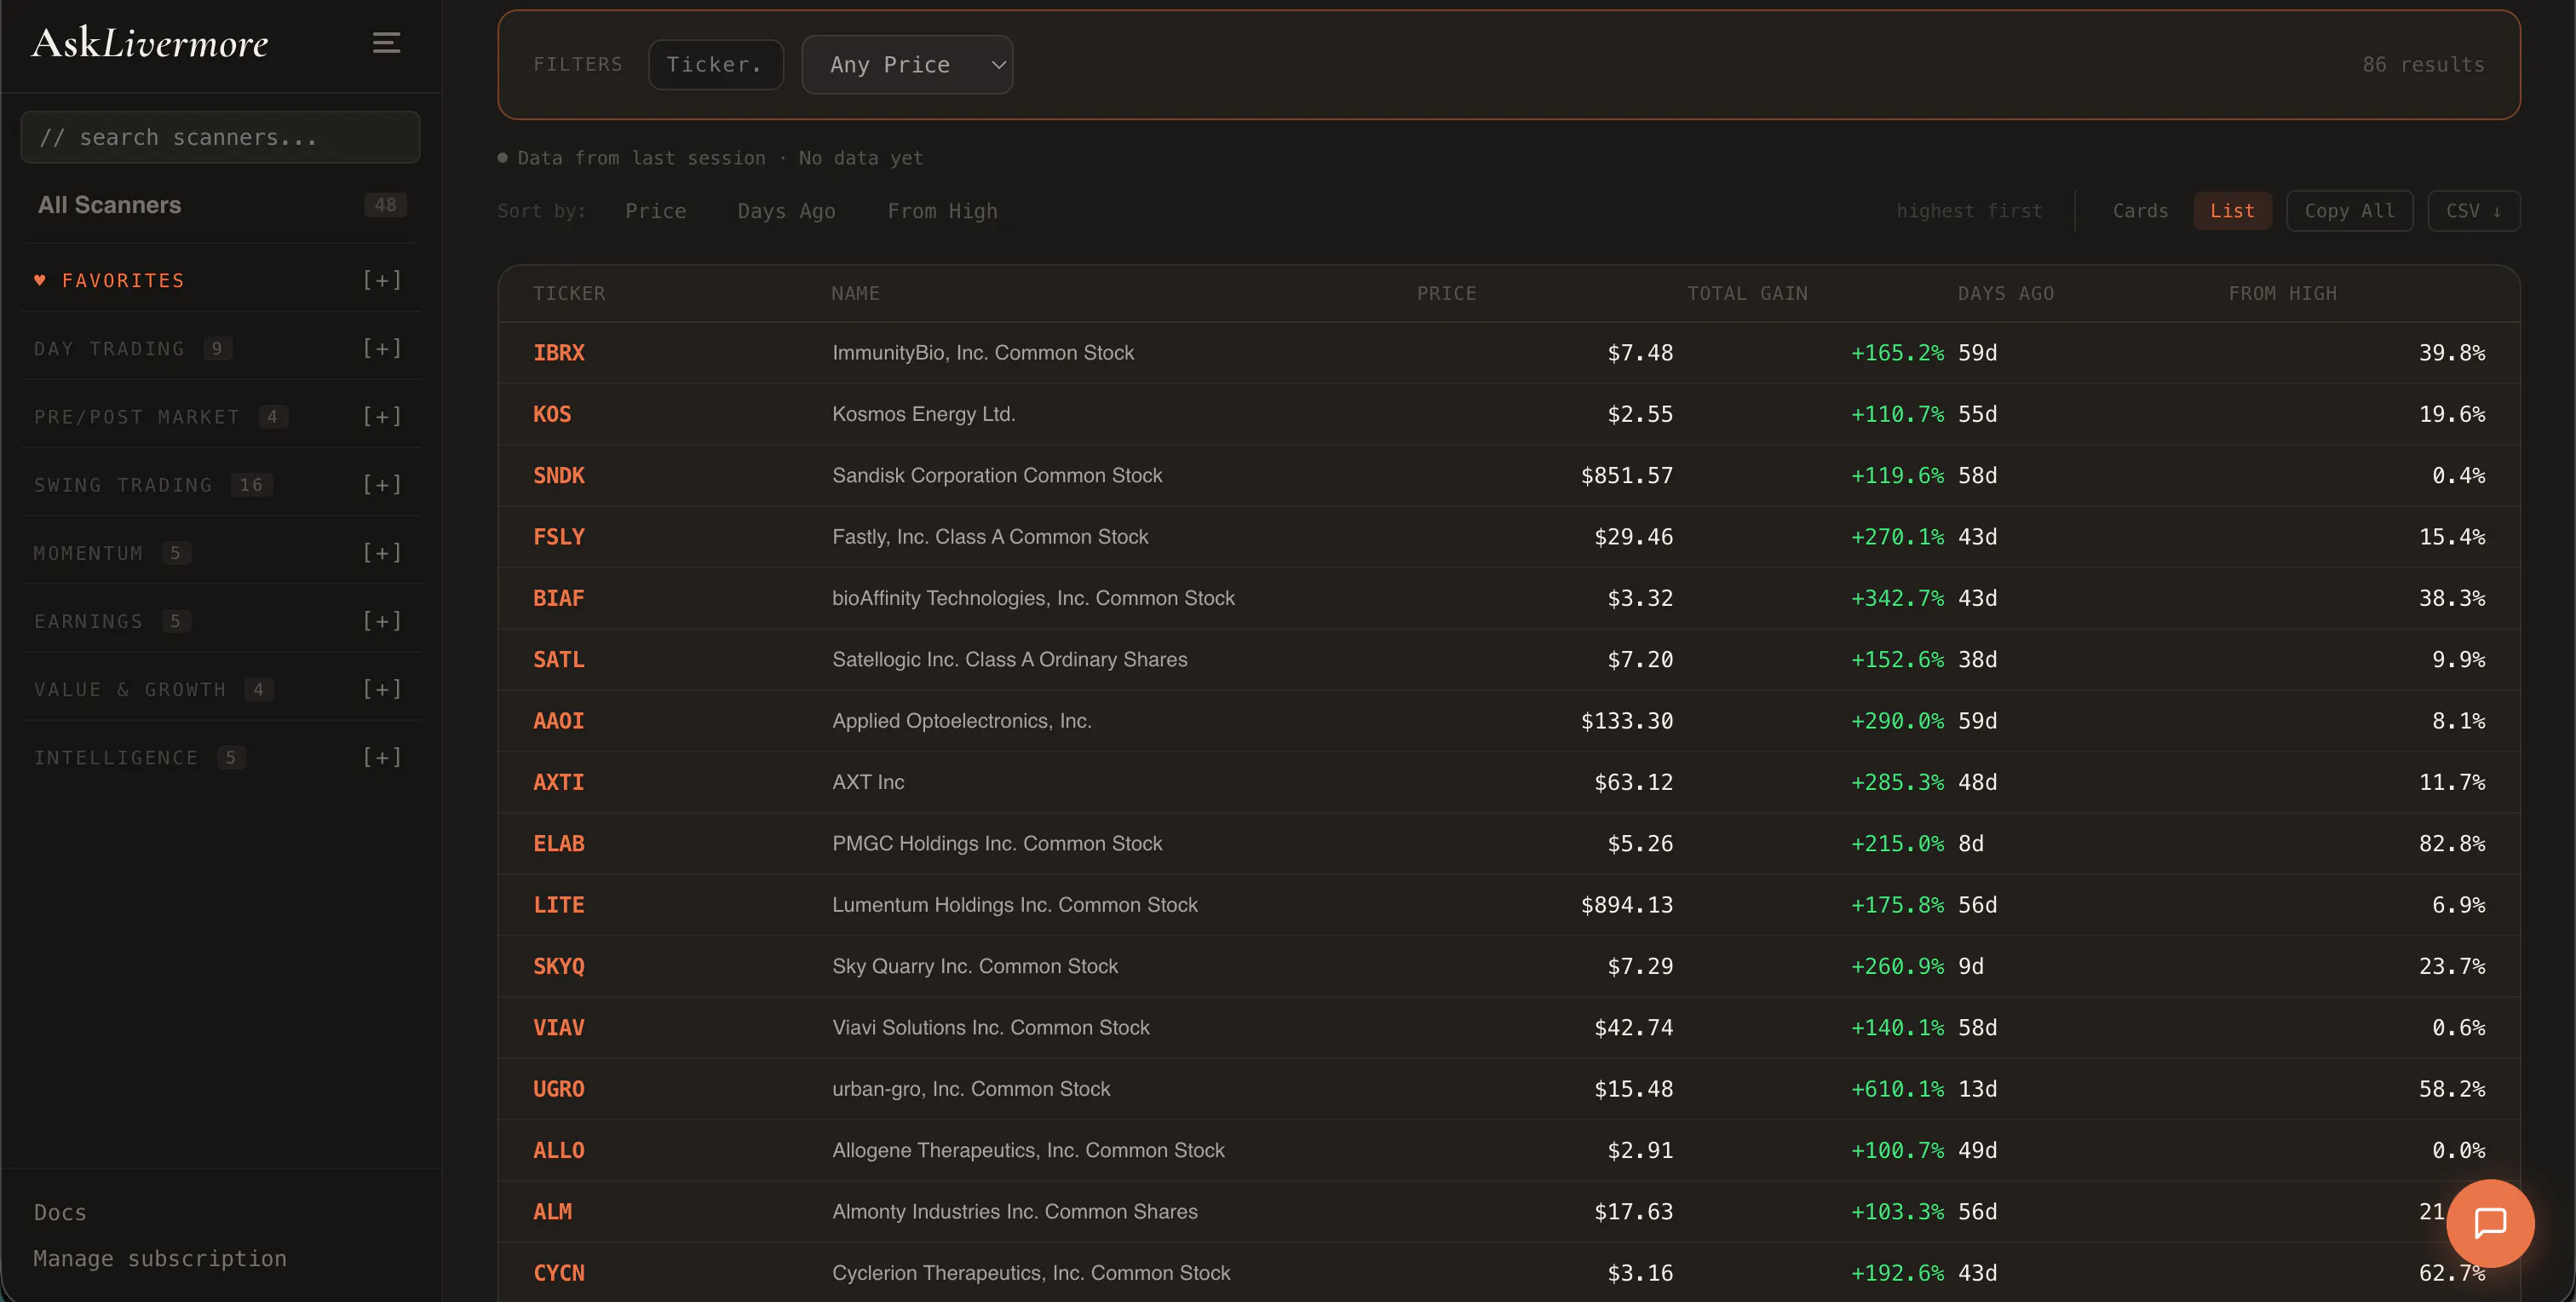This screenshot has width=2576, height=1302.
Task: Open the Swing Trading category
Action: [123, 485]
